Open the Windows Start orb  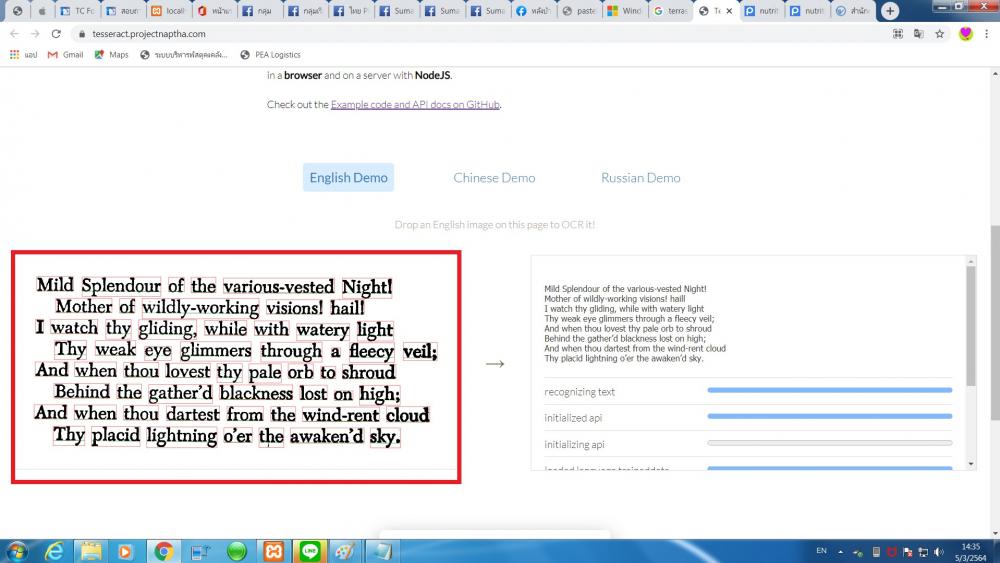tap(17, 551)
